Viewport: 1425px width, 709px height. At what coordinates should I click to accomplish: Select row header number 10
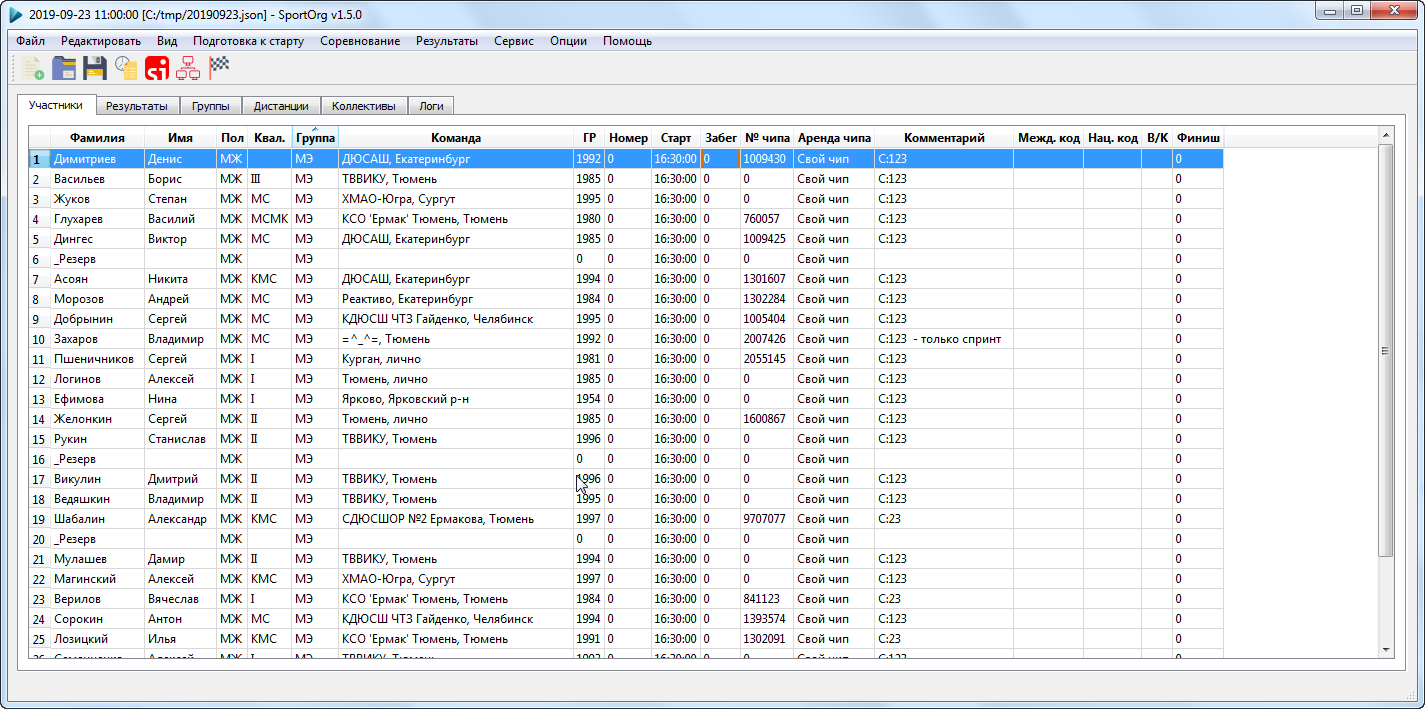(39, 339)
